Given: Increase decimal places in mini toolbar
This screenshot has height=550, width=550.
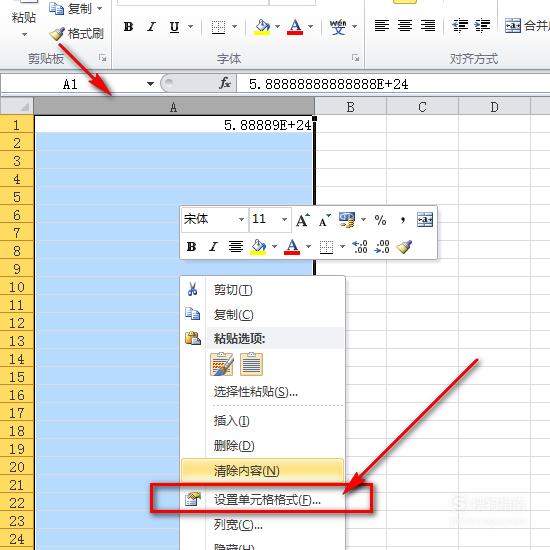Looking at the screenshot, I should [360, 247].
